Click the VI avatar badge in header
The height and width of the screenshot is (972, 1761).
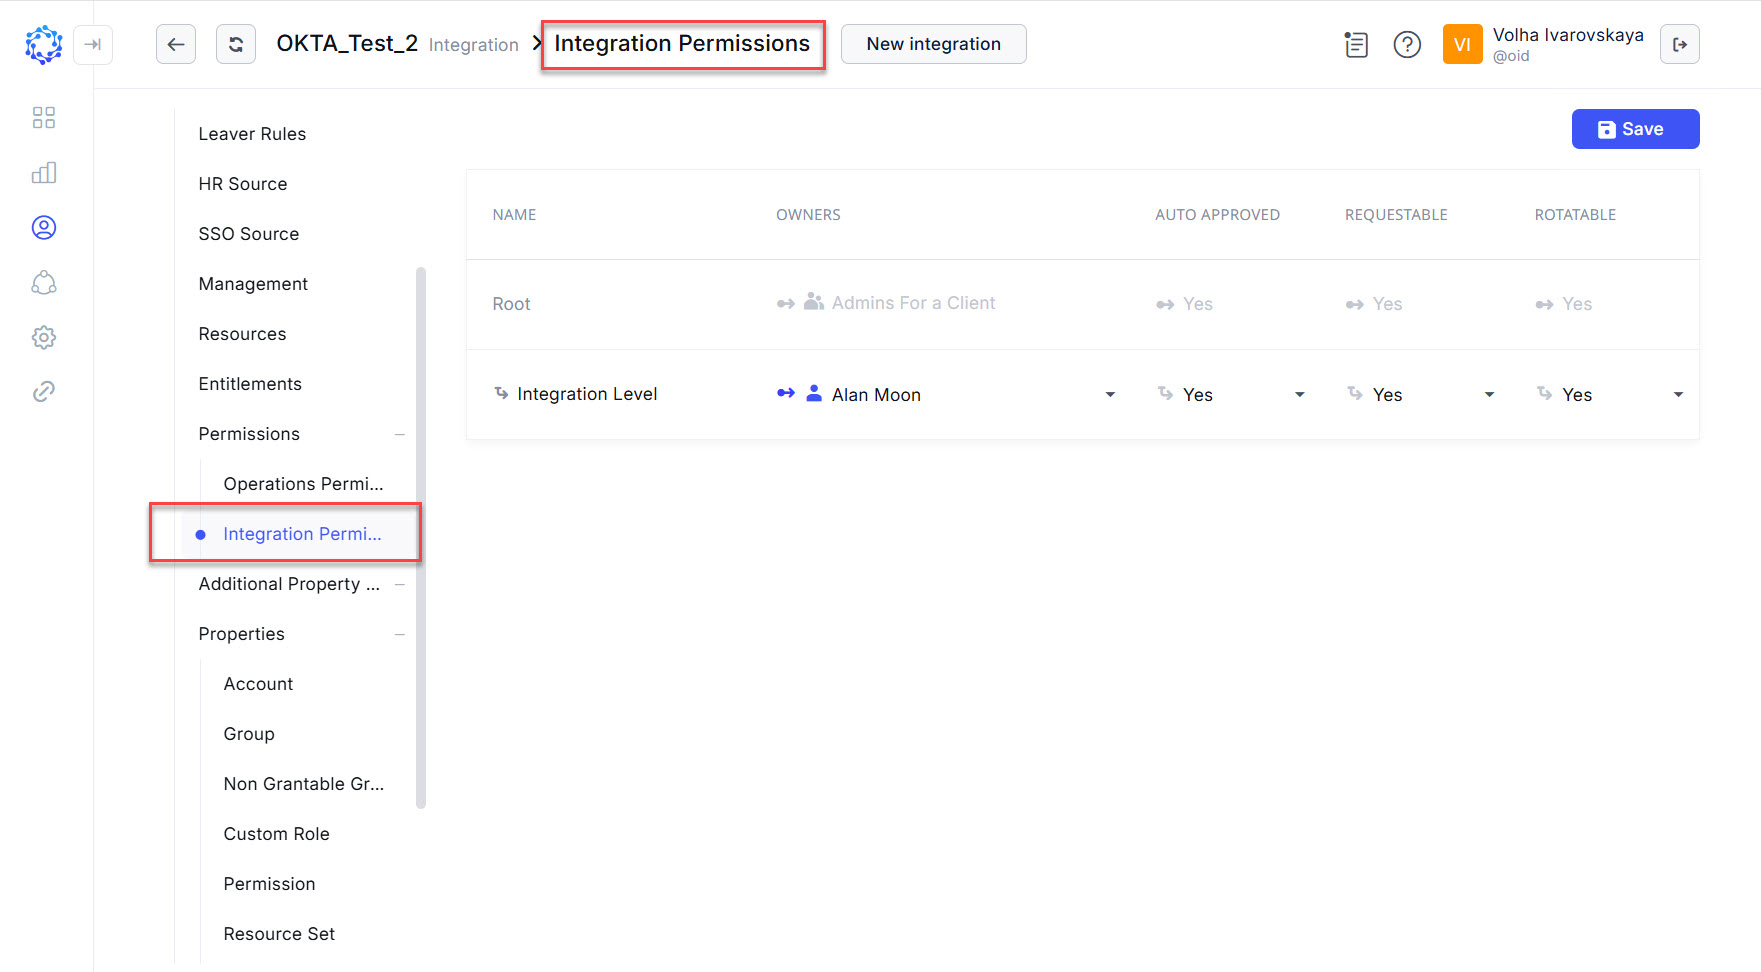1463,44
